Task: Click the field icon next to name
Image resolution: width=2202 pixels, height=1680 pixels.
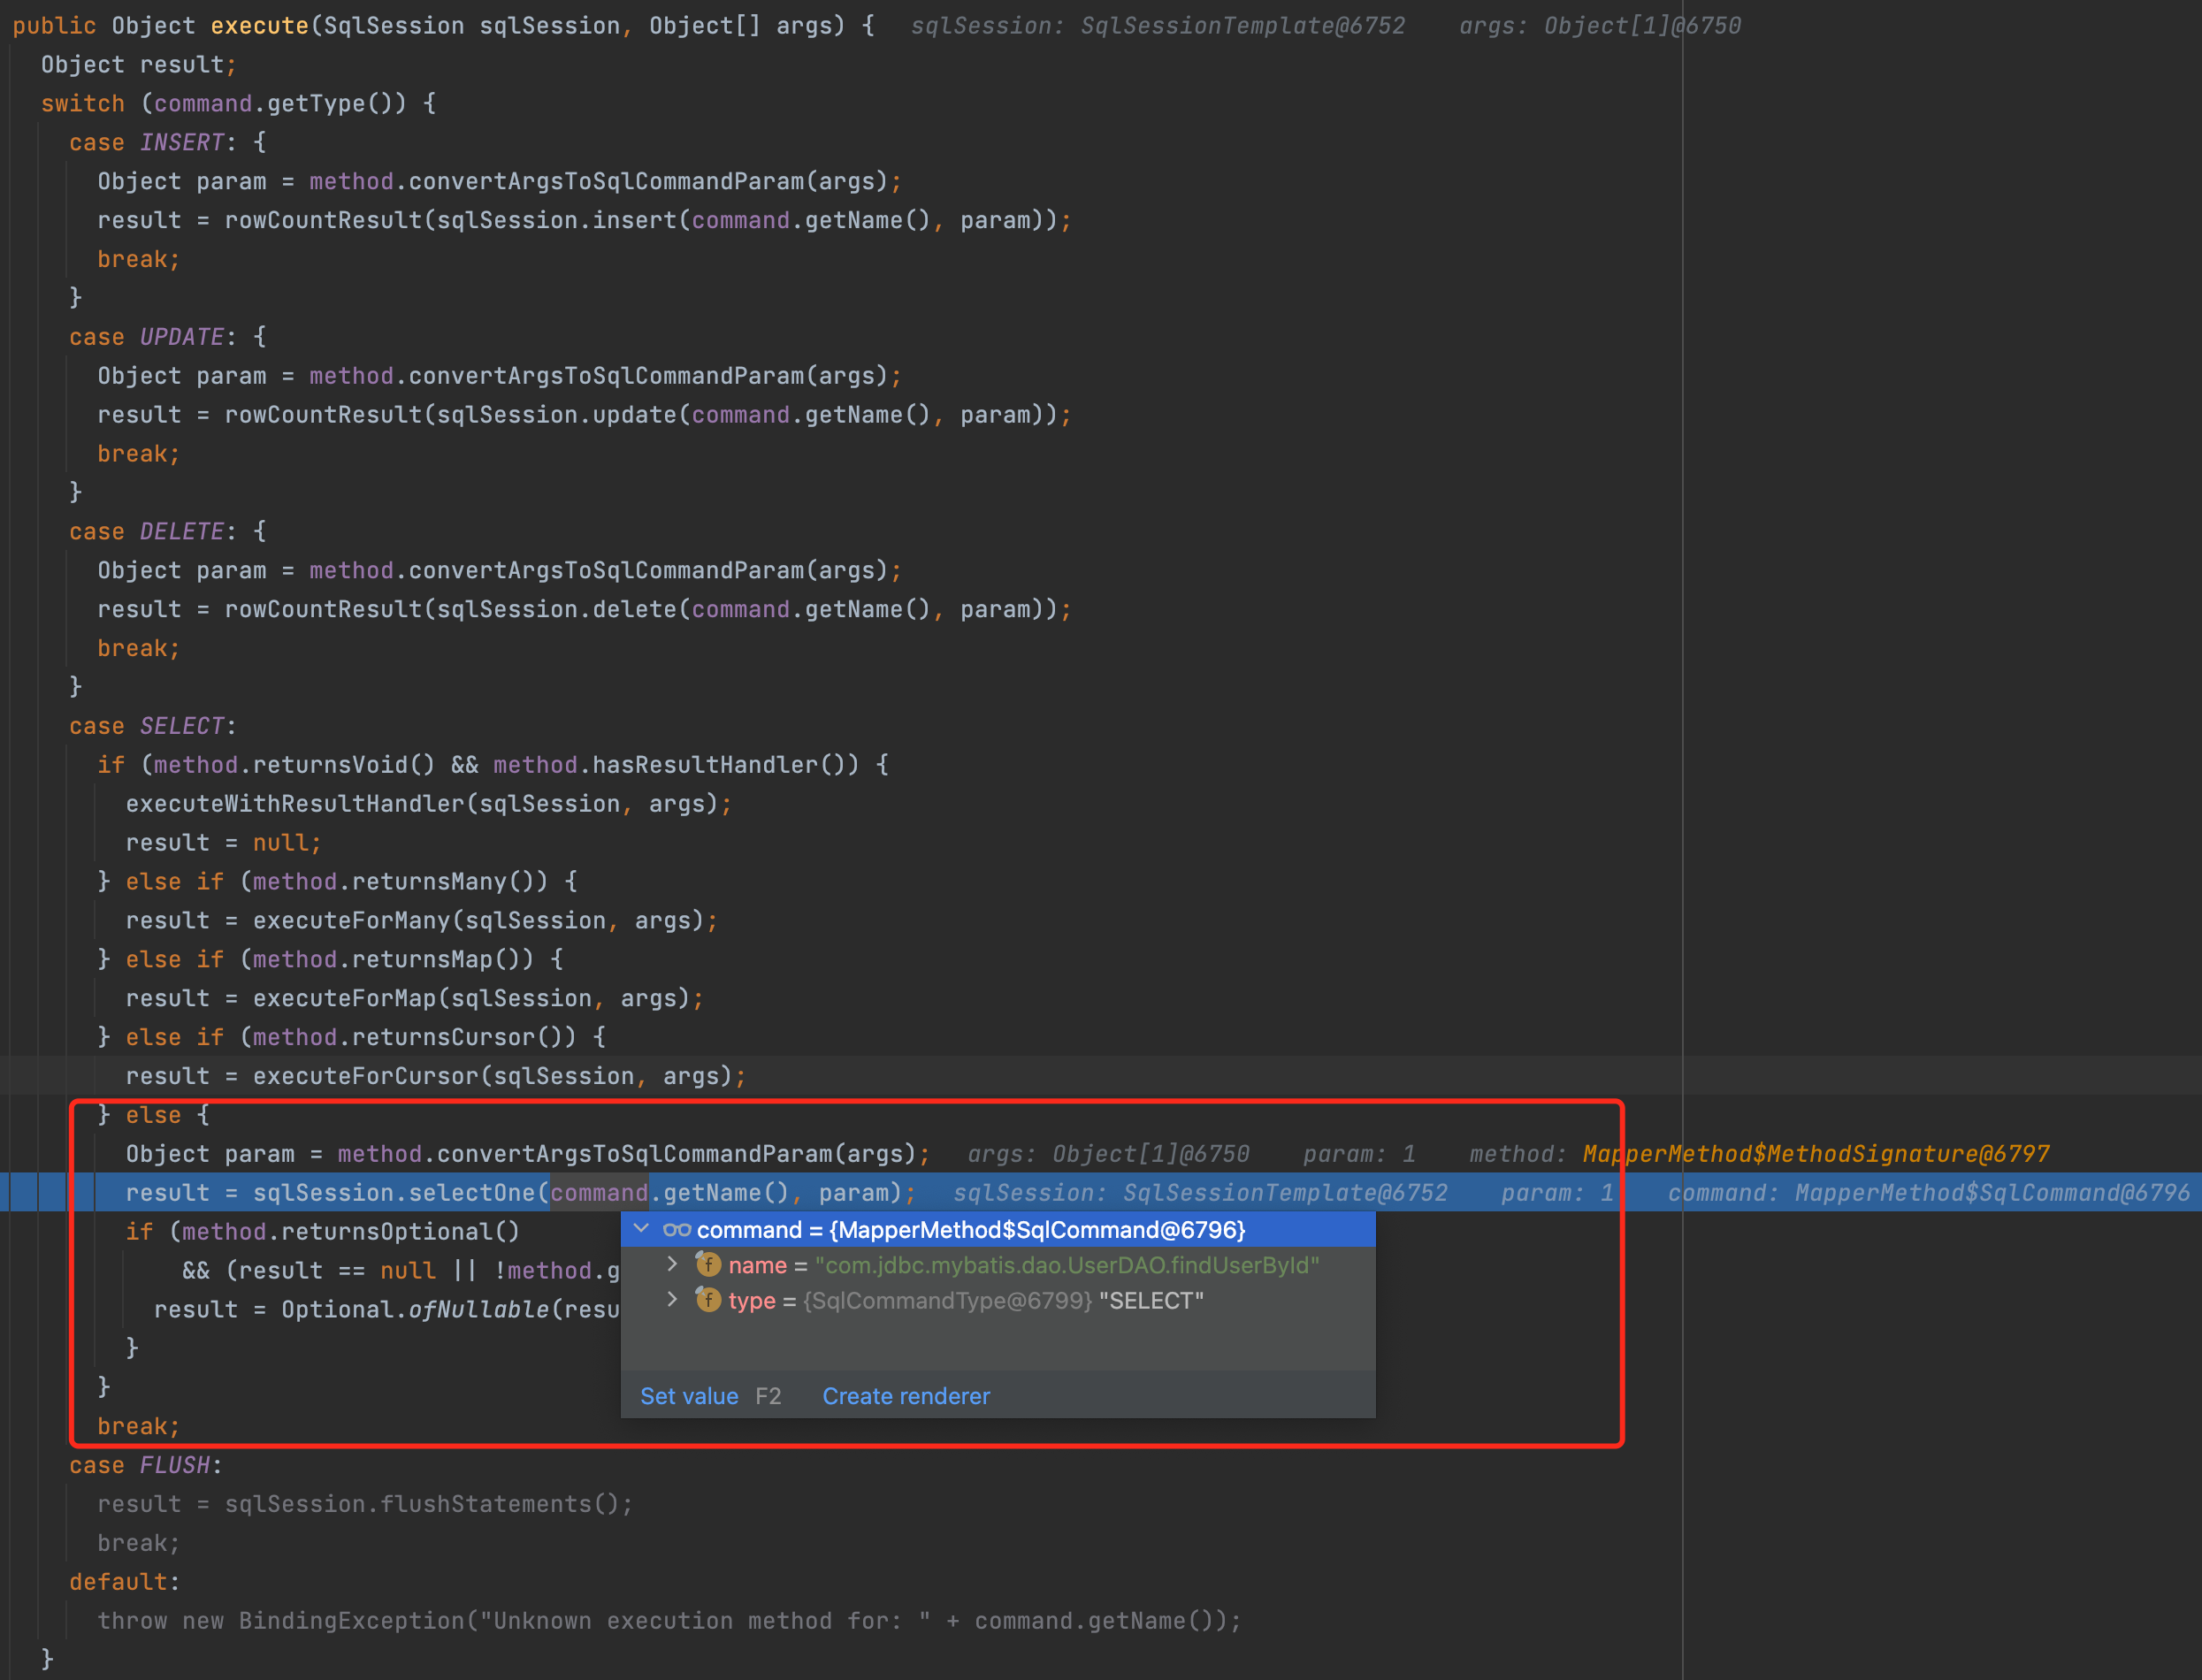Action: point(708,1265)
